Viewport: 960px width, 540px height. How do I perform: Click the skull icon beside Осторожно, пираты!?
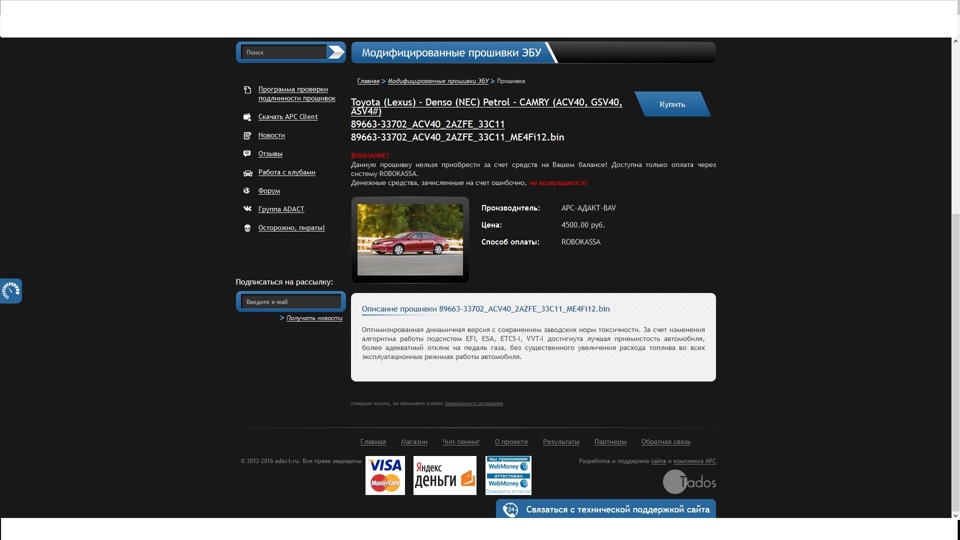247,228
